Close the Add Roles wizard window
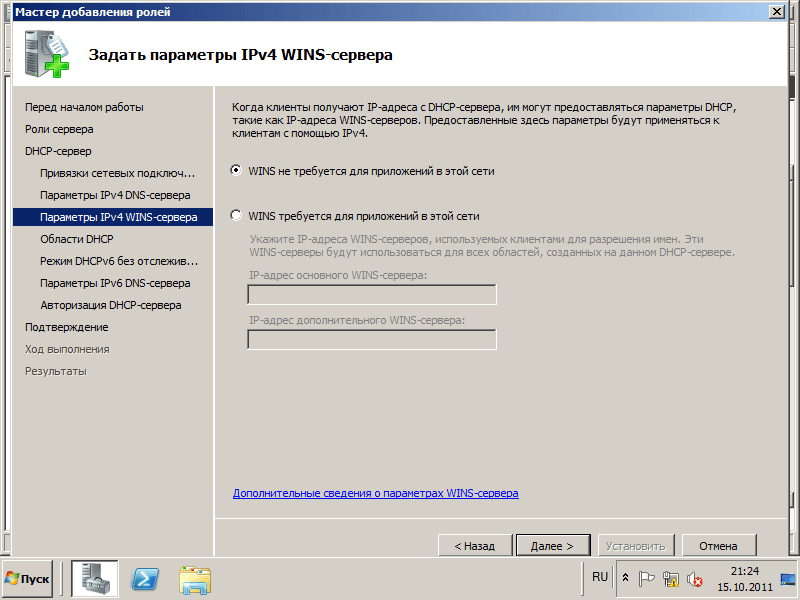The image size is (800, 600). [x=777, y=12]
